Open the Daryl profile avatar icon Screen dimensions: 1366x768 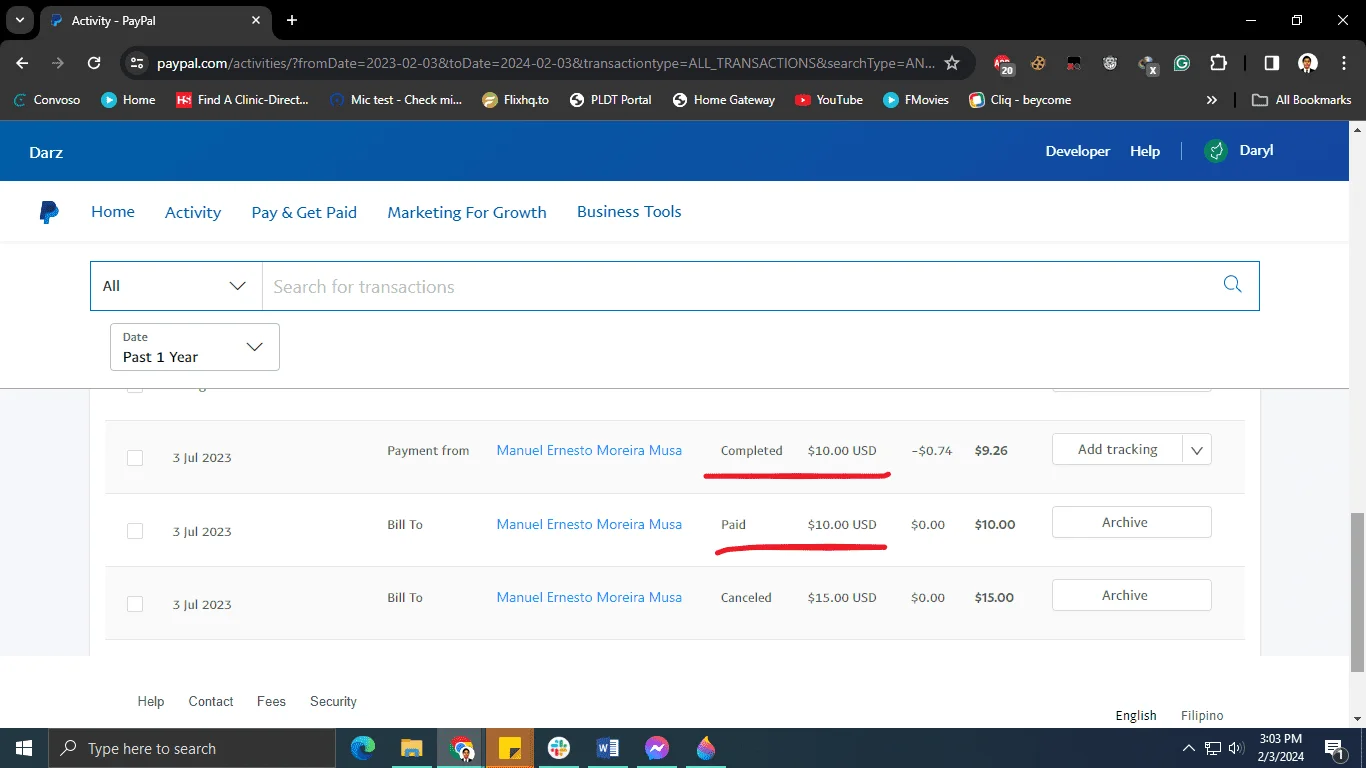click(1215, 151)
